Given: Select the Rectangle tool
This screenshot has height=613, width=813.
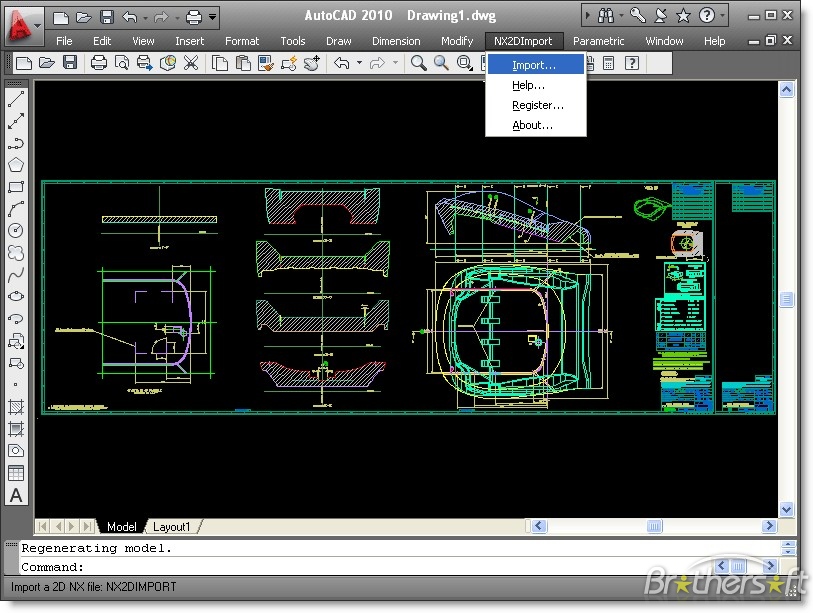Looking at the screenshot, I should (14, 185).
